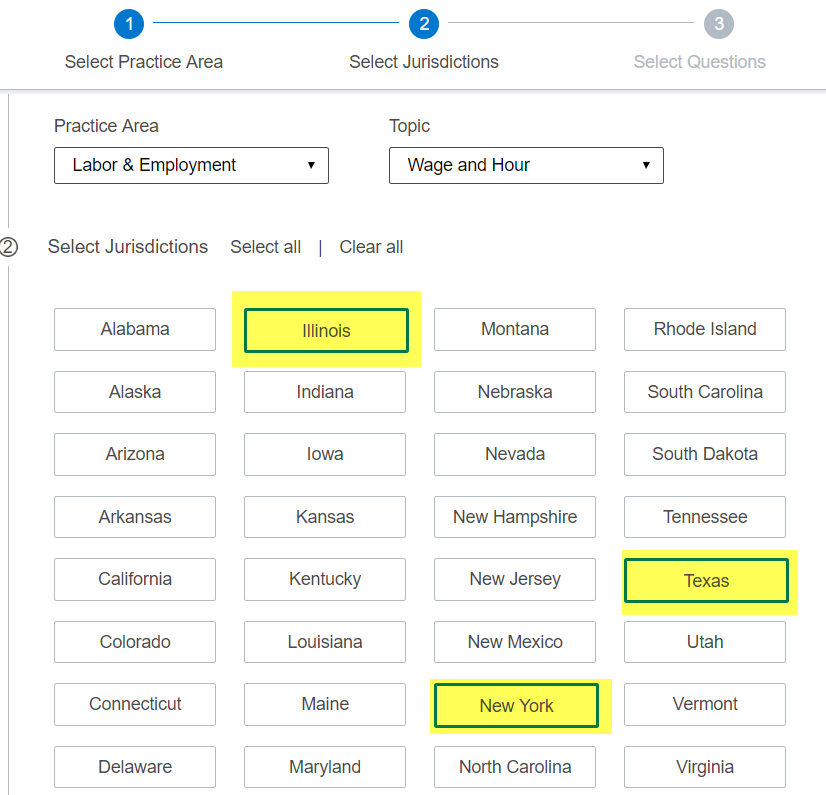The height and width of the screenshot is (795, 826).
Task: Pick the Delaware jurisdiction box
Action: coord(135,767)
